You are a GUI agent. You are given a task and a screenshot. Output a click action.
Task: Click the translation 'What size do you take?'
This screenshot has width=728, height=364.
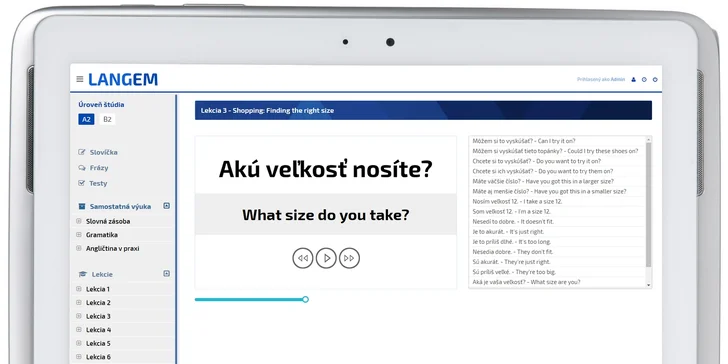(325, 215)
